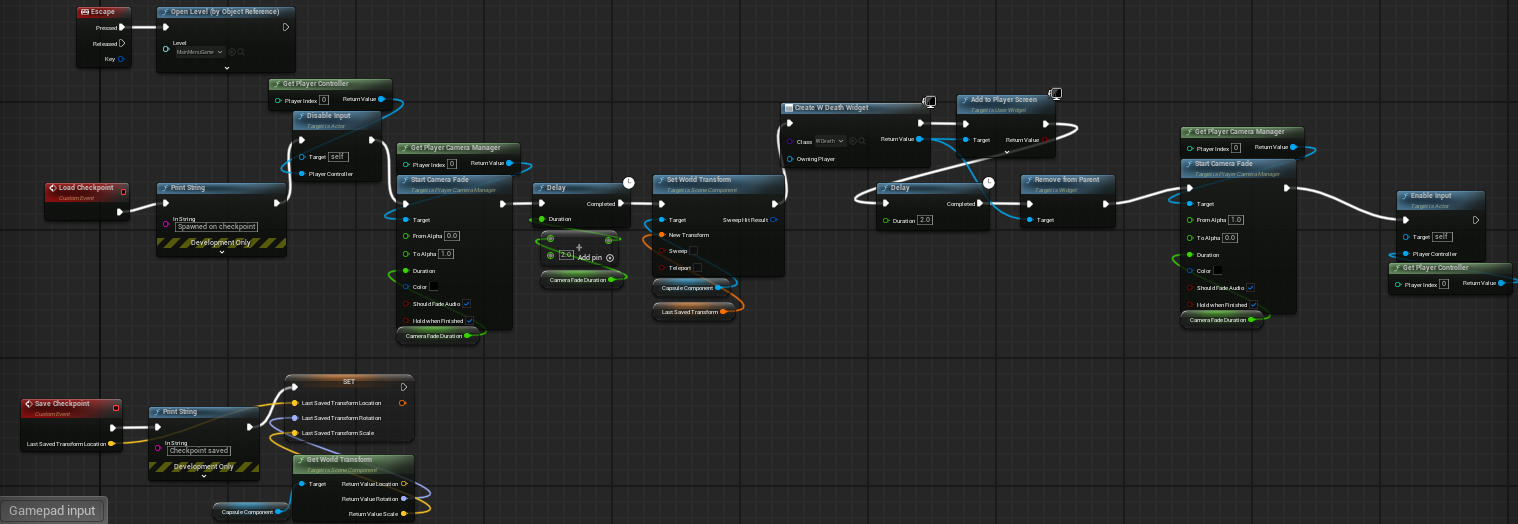
Task: Click the use-selected arrow beside the Level field
Action: (232, 51)
